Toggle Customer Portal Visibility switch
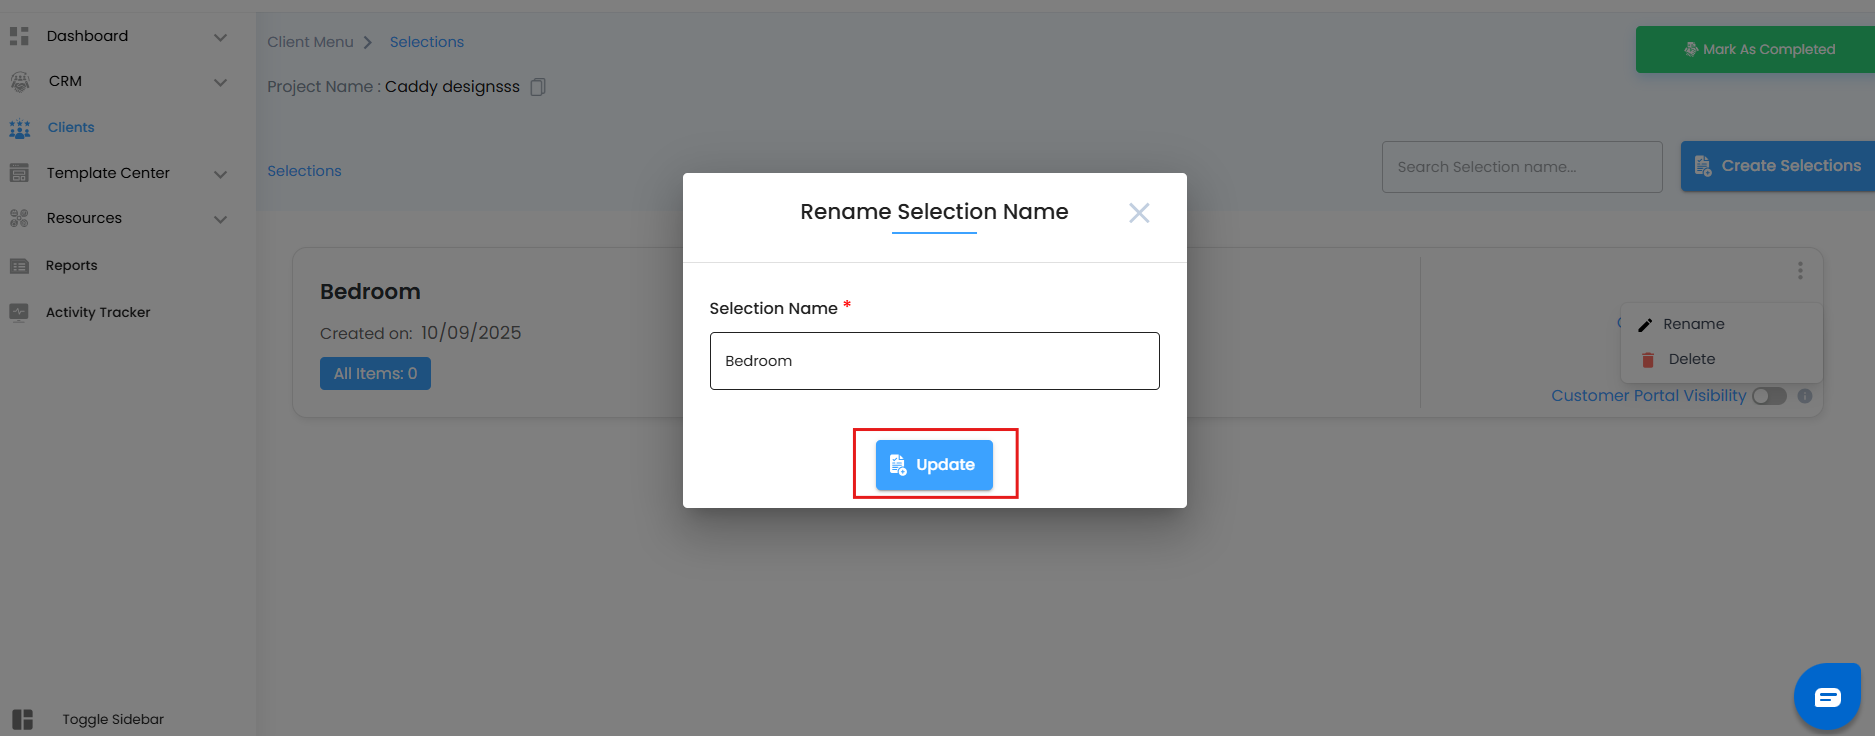The width and height of the screenshot is (1875, 736). tap(1769, 396)
